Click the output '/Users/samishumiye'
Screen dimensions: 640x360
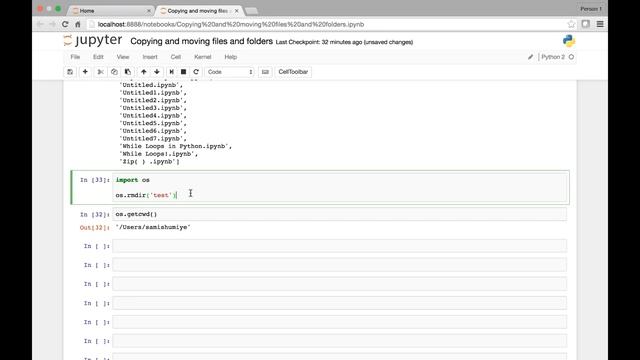[x=153, y=227]
